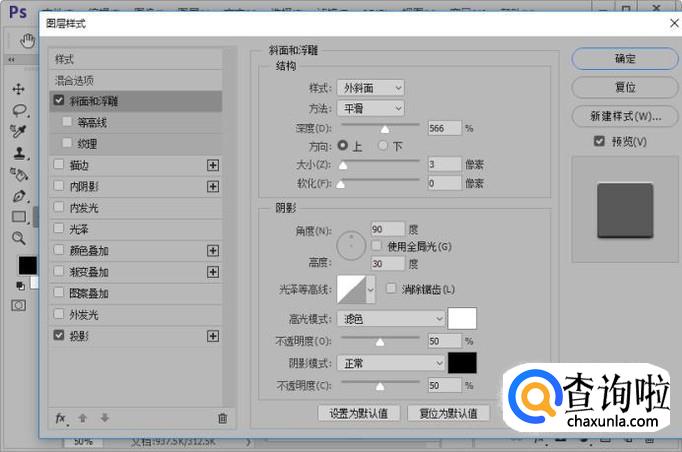Click the white highlight color swatch
Viewport: 682px width, 452px height.
pos(462,319)
